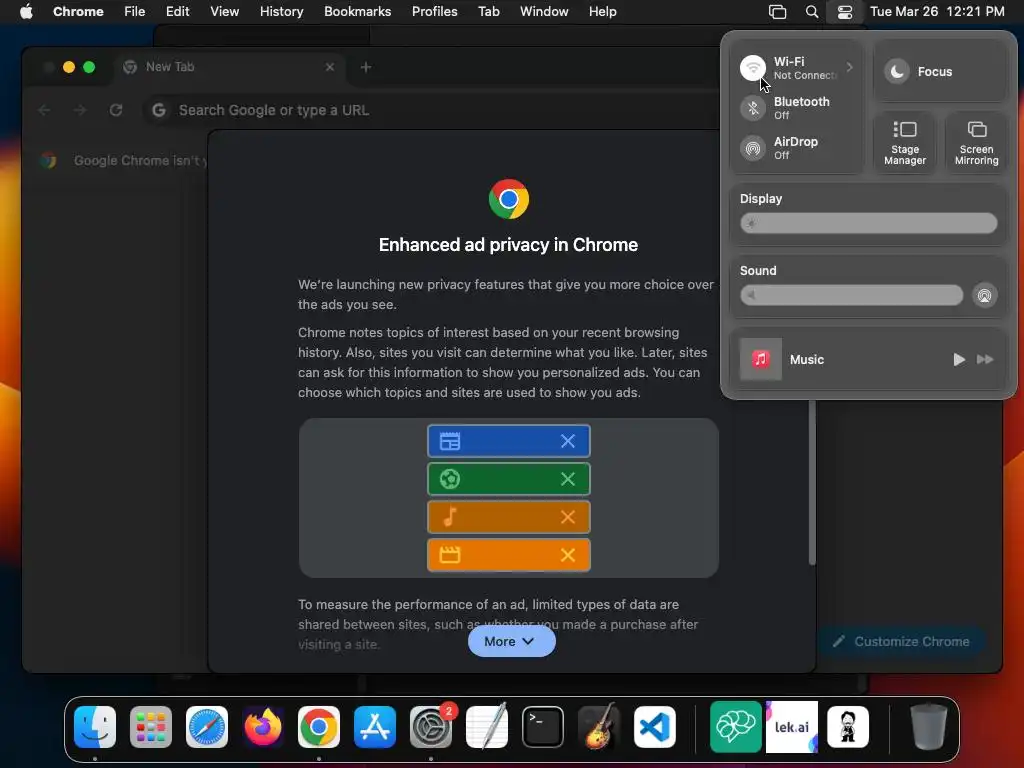Viewport: 1024px width, 768px height.
Task: Open Launchpad from the Dock
Action: (x=151, y=727)
